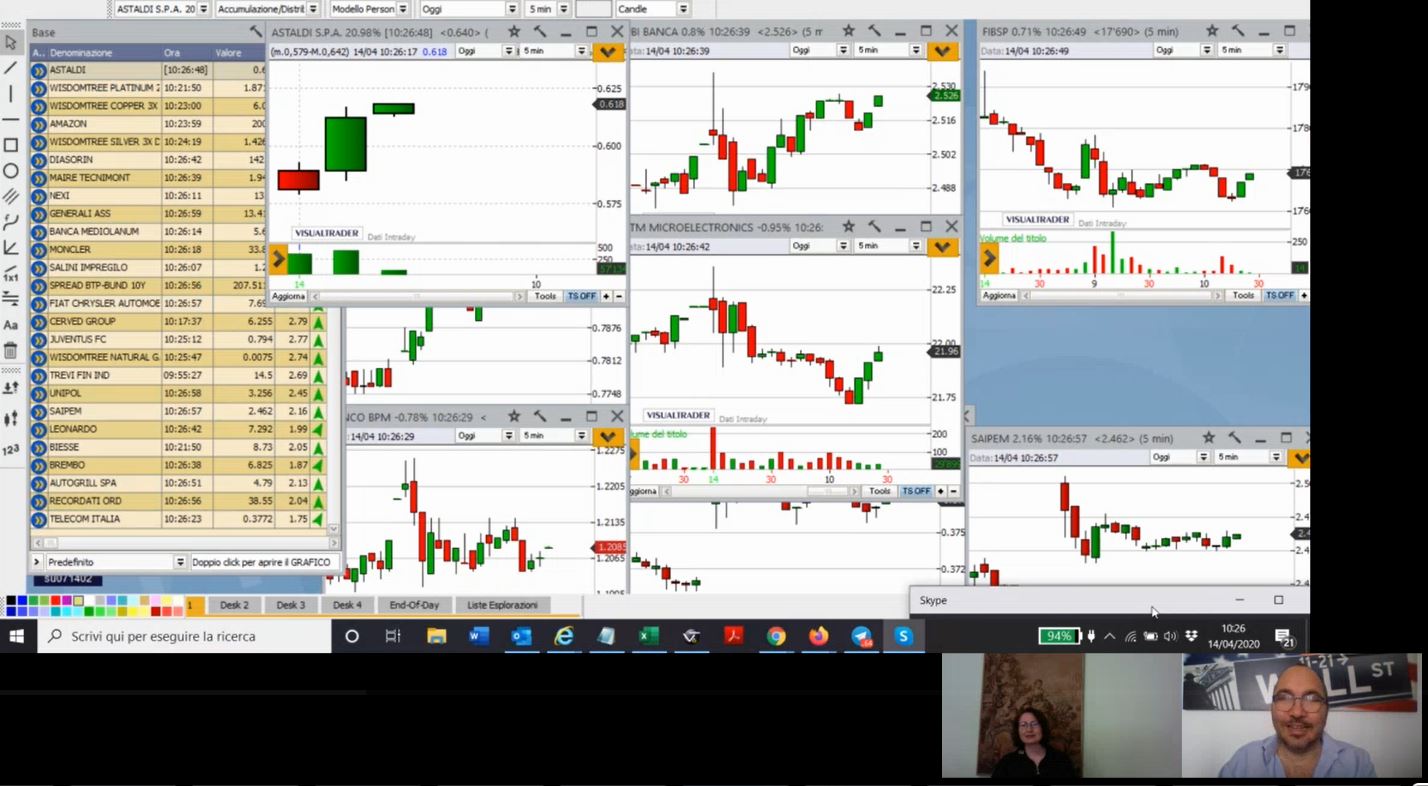
Task: Open Firefox from the Windows taskbar
Action: click(x=819, y=636)
